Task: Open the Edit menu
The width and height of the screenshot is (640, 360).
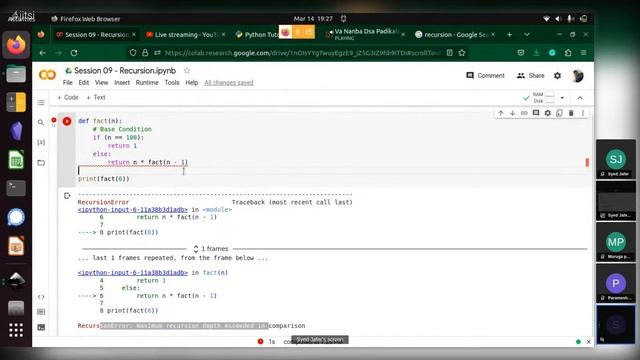Action: point(84,82)
